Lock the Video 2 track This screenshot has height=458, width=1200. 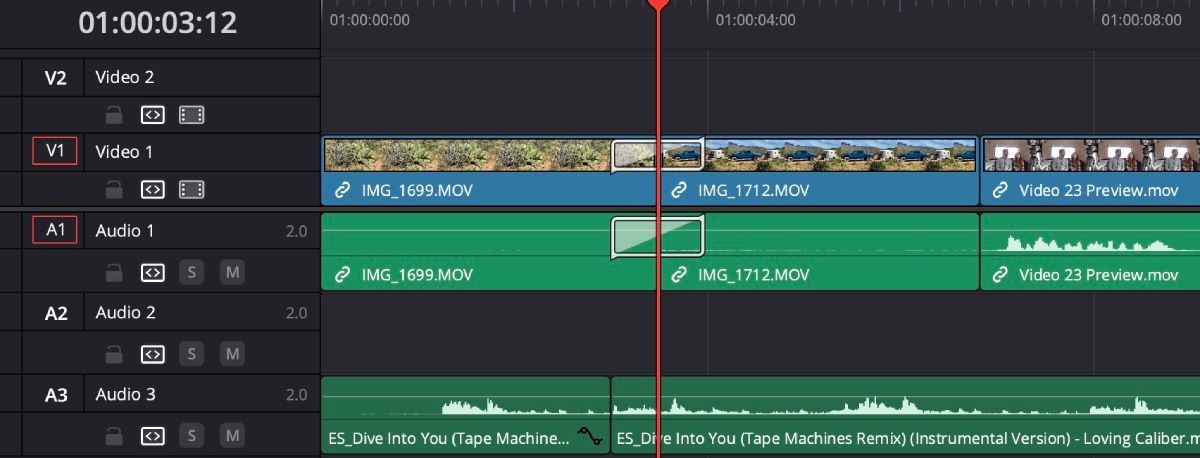point(115,115)
